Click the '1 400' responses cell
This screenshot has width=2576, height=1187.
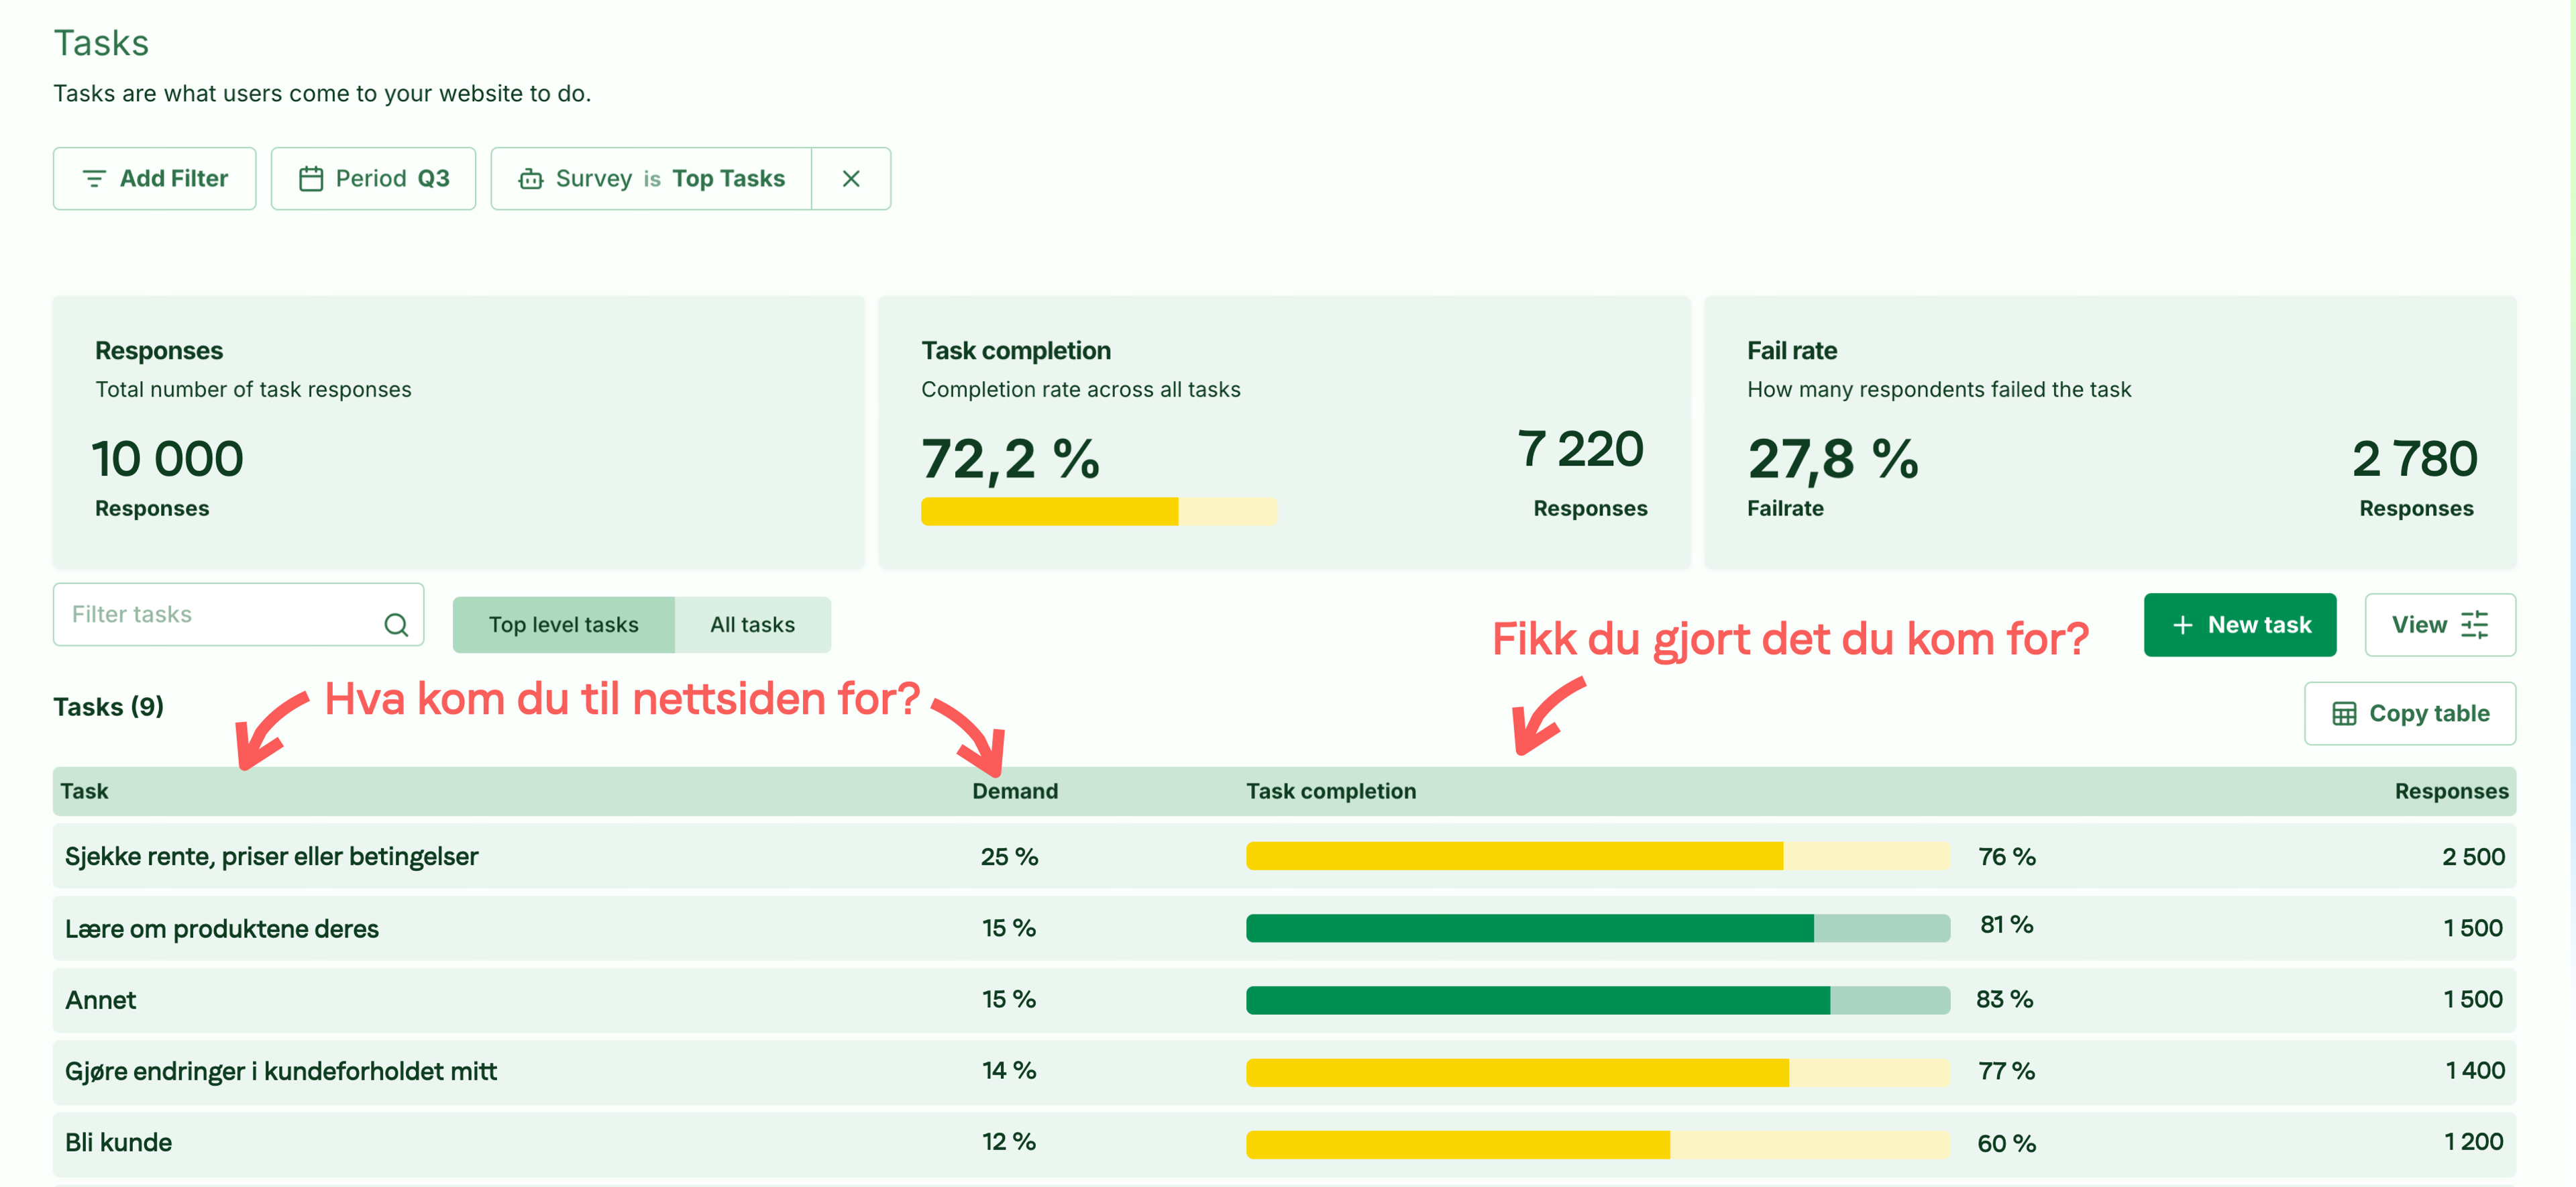tap(2475, 1071)
